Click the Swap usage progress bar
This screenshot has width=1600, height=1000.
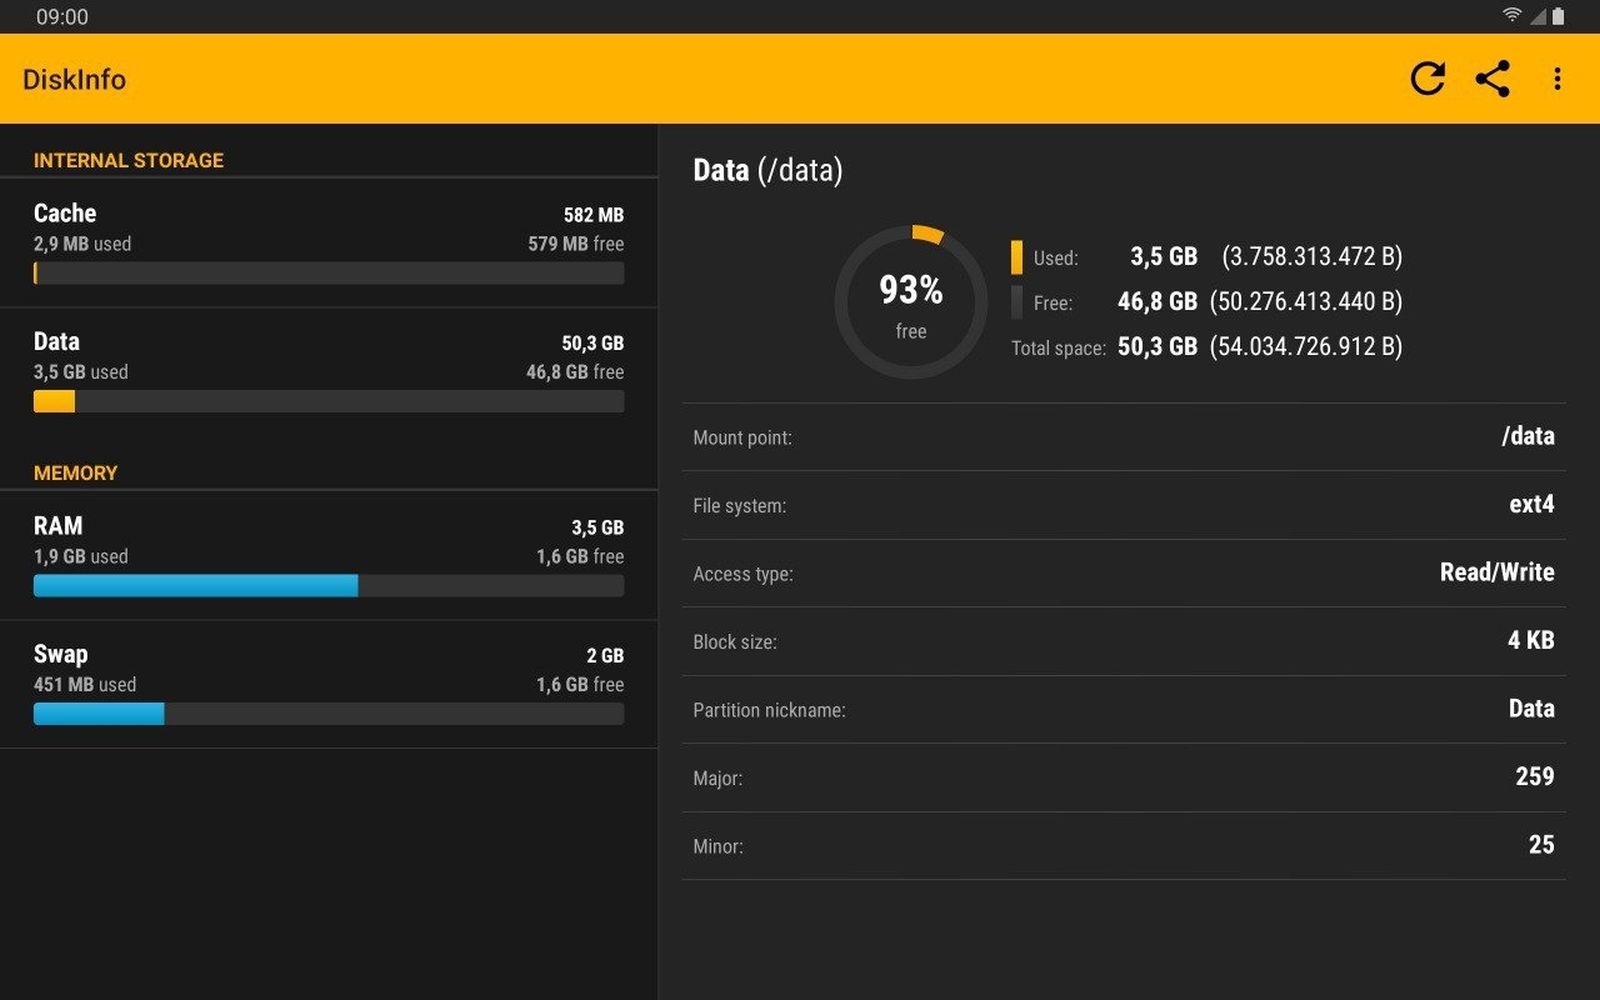(x=328, y=714)
